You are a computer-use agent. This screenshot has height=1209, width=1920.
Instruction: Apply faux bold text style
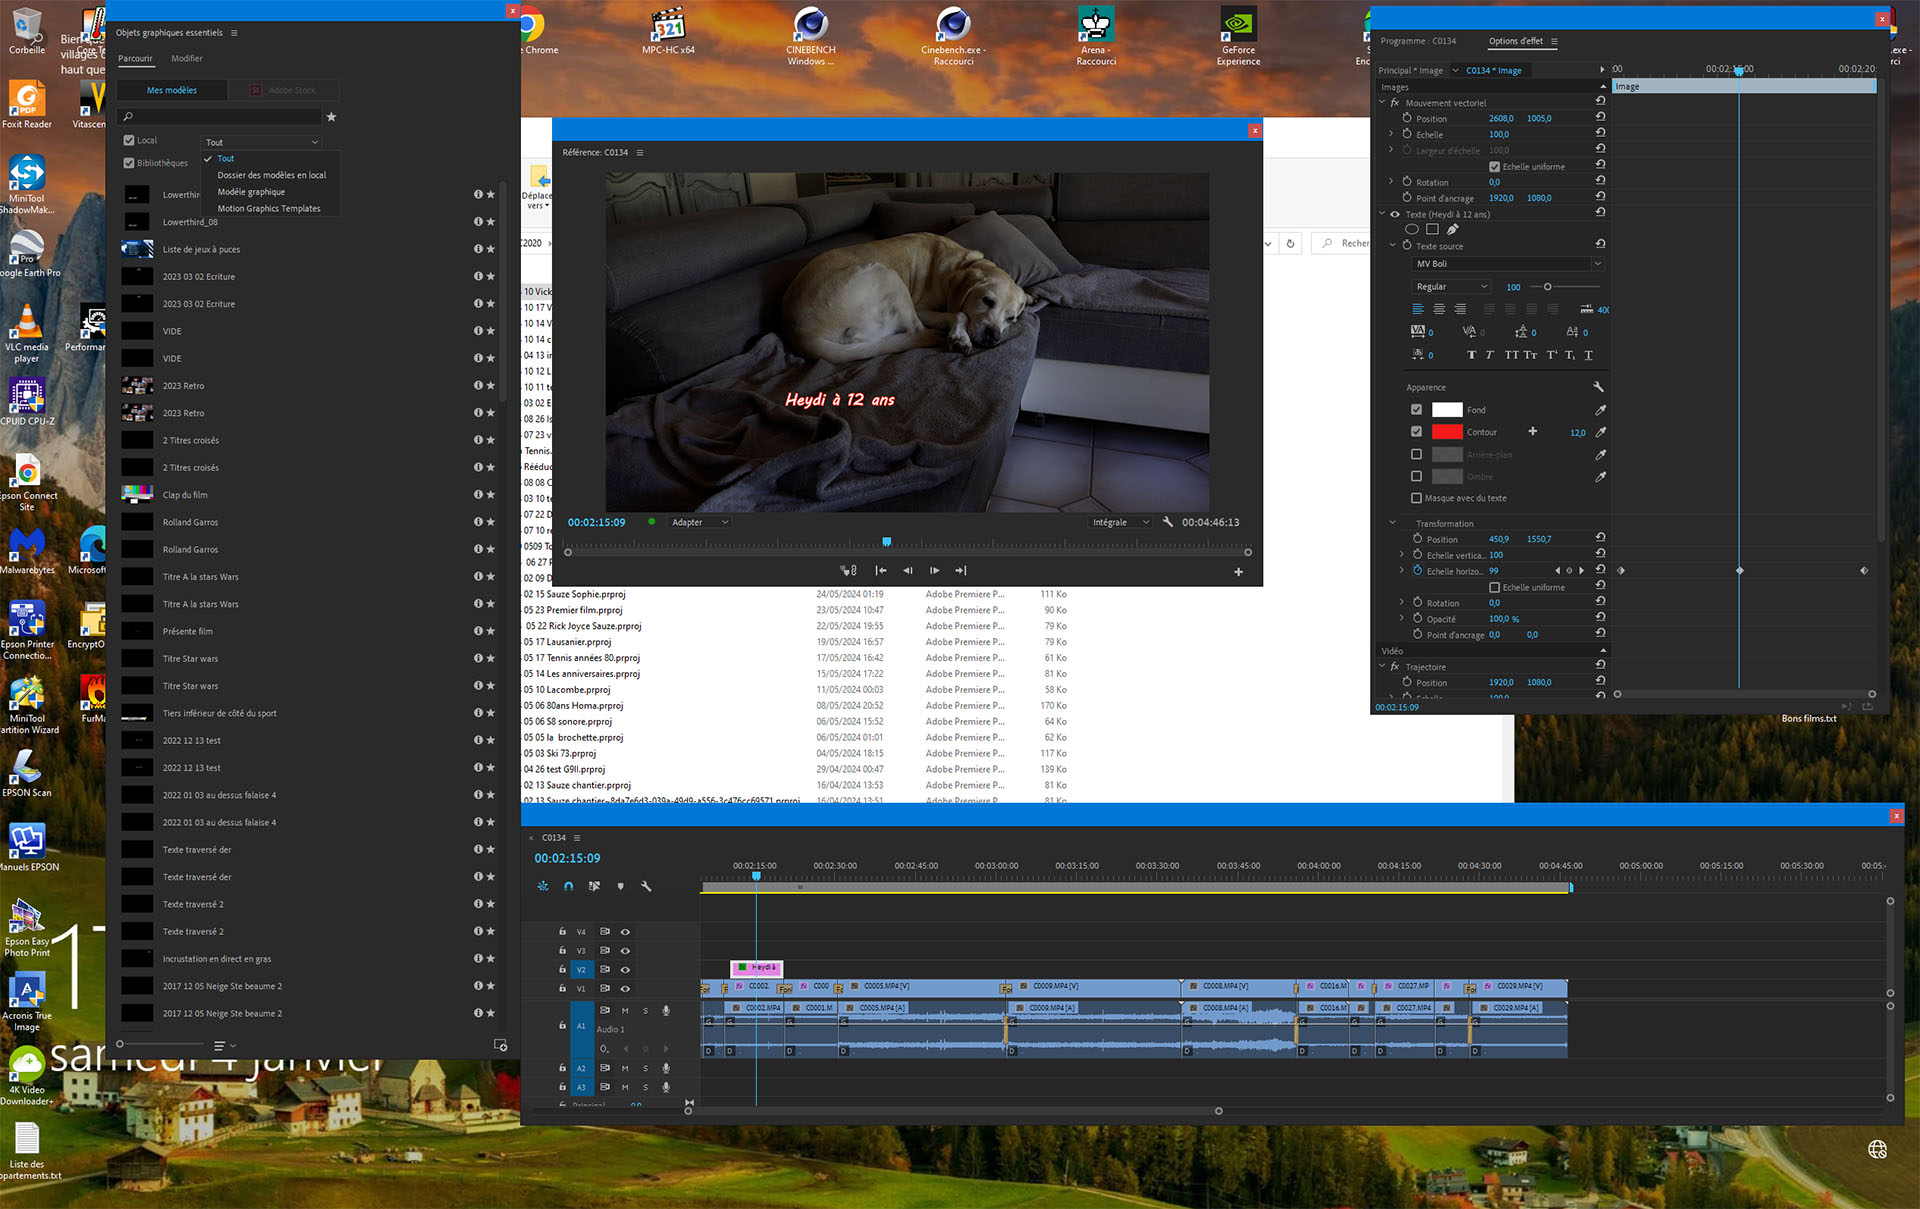pos(1471,355)
